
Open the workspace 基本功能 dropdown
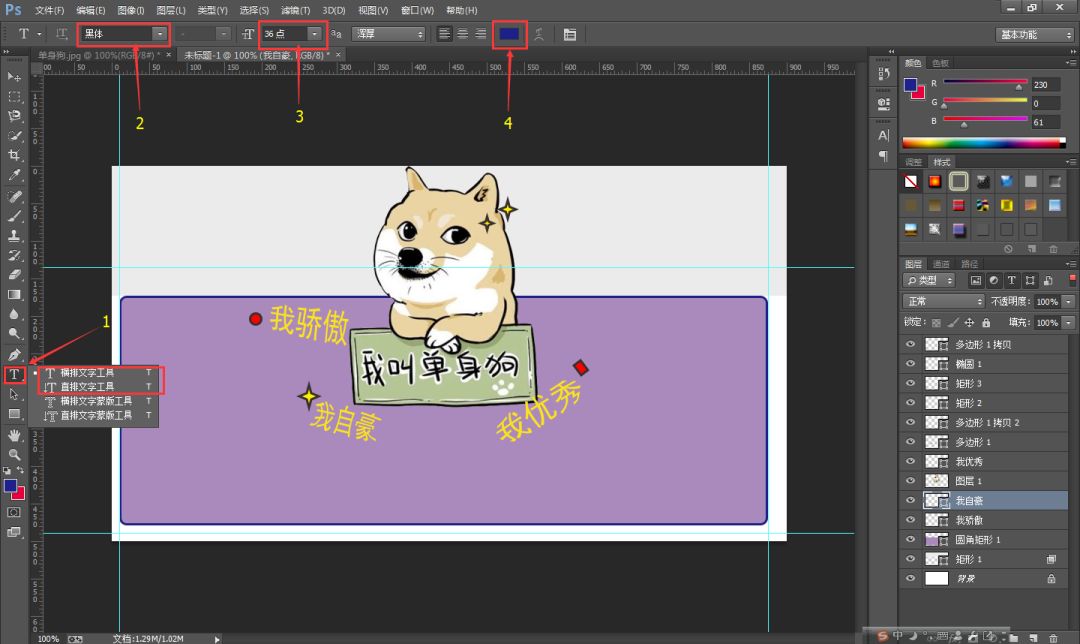pos(1034,34)
